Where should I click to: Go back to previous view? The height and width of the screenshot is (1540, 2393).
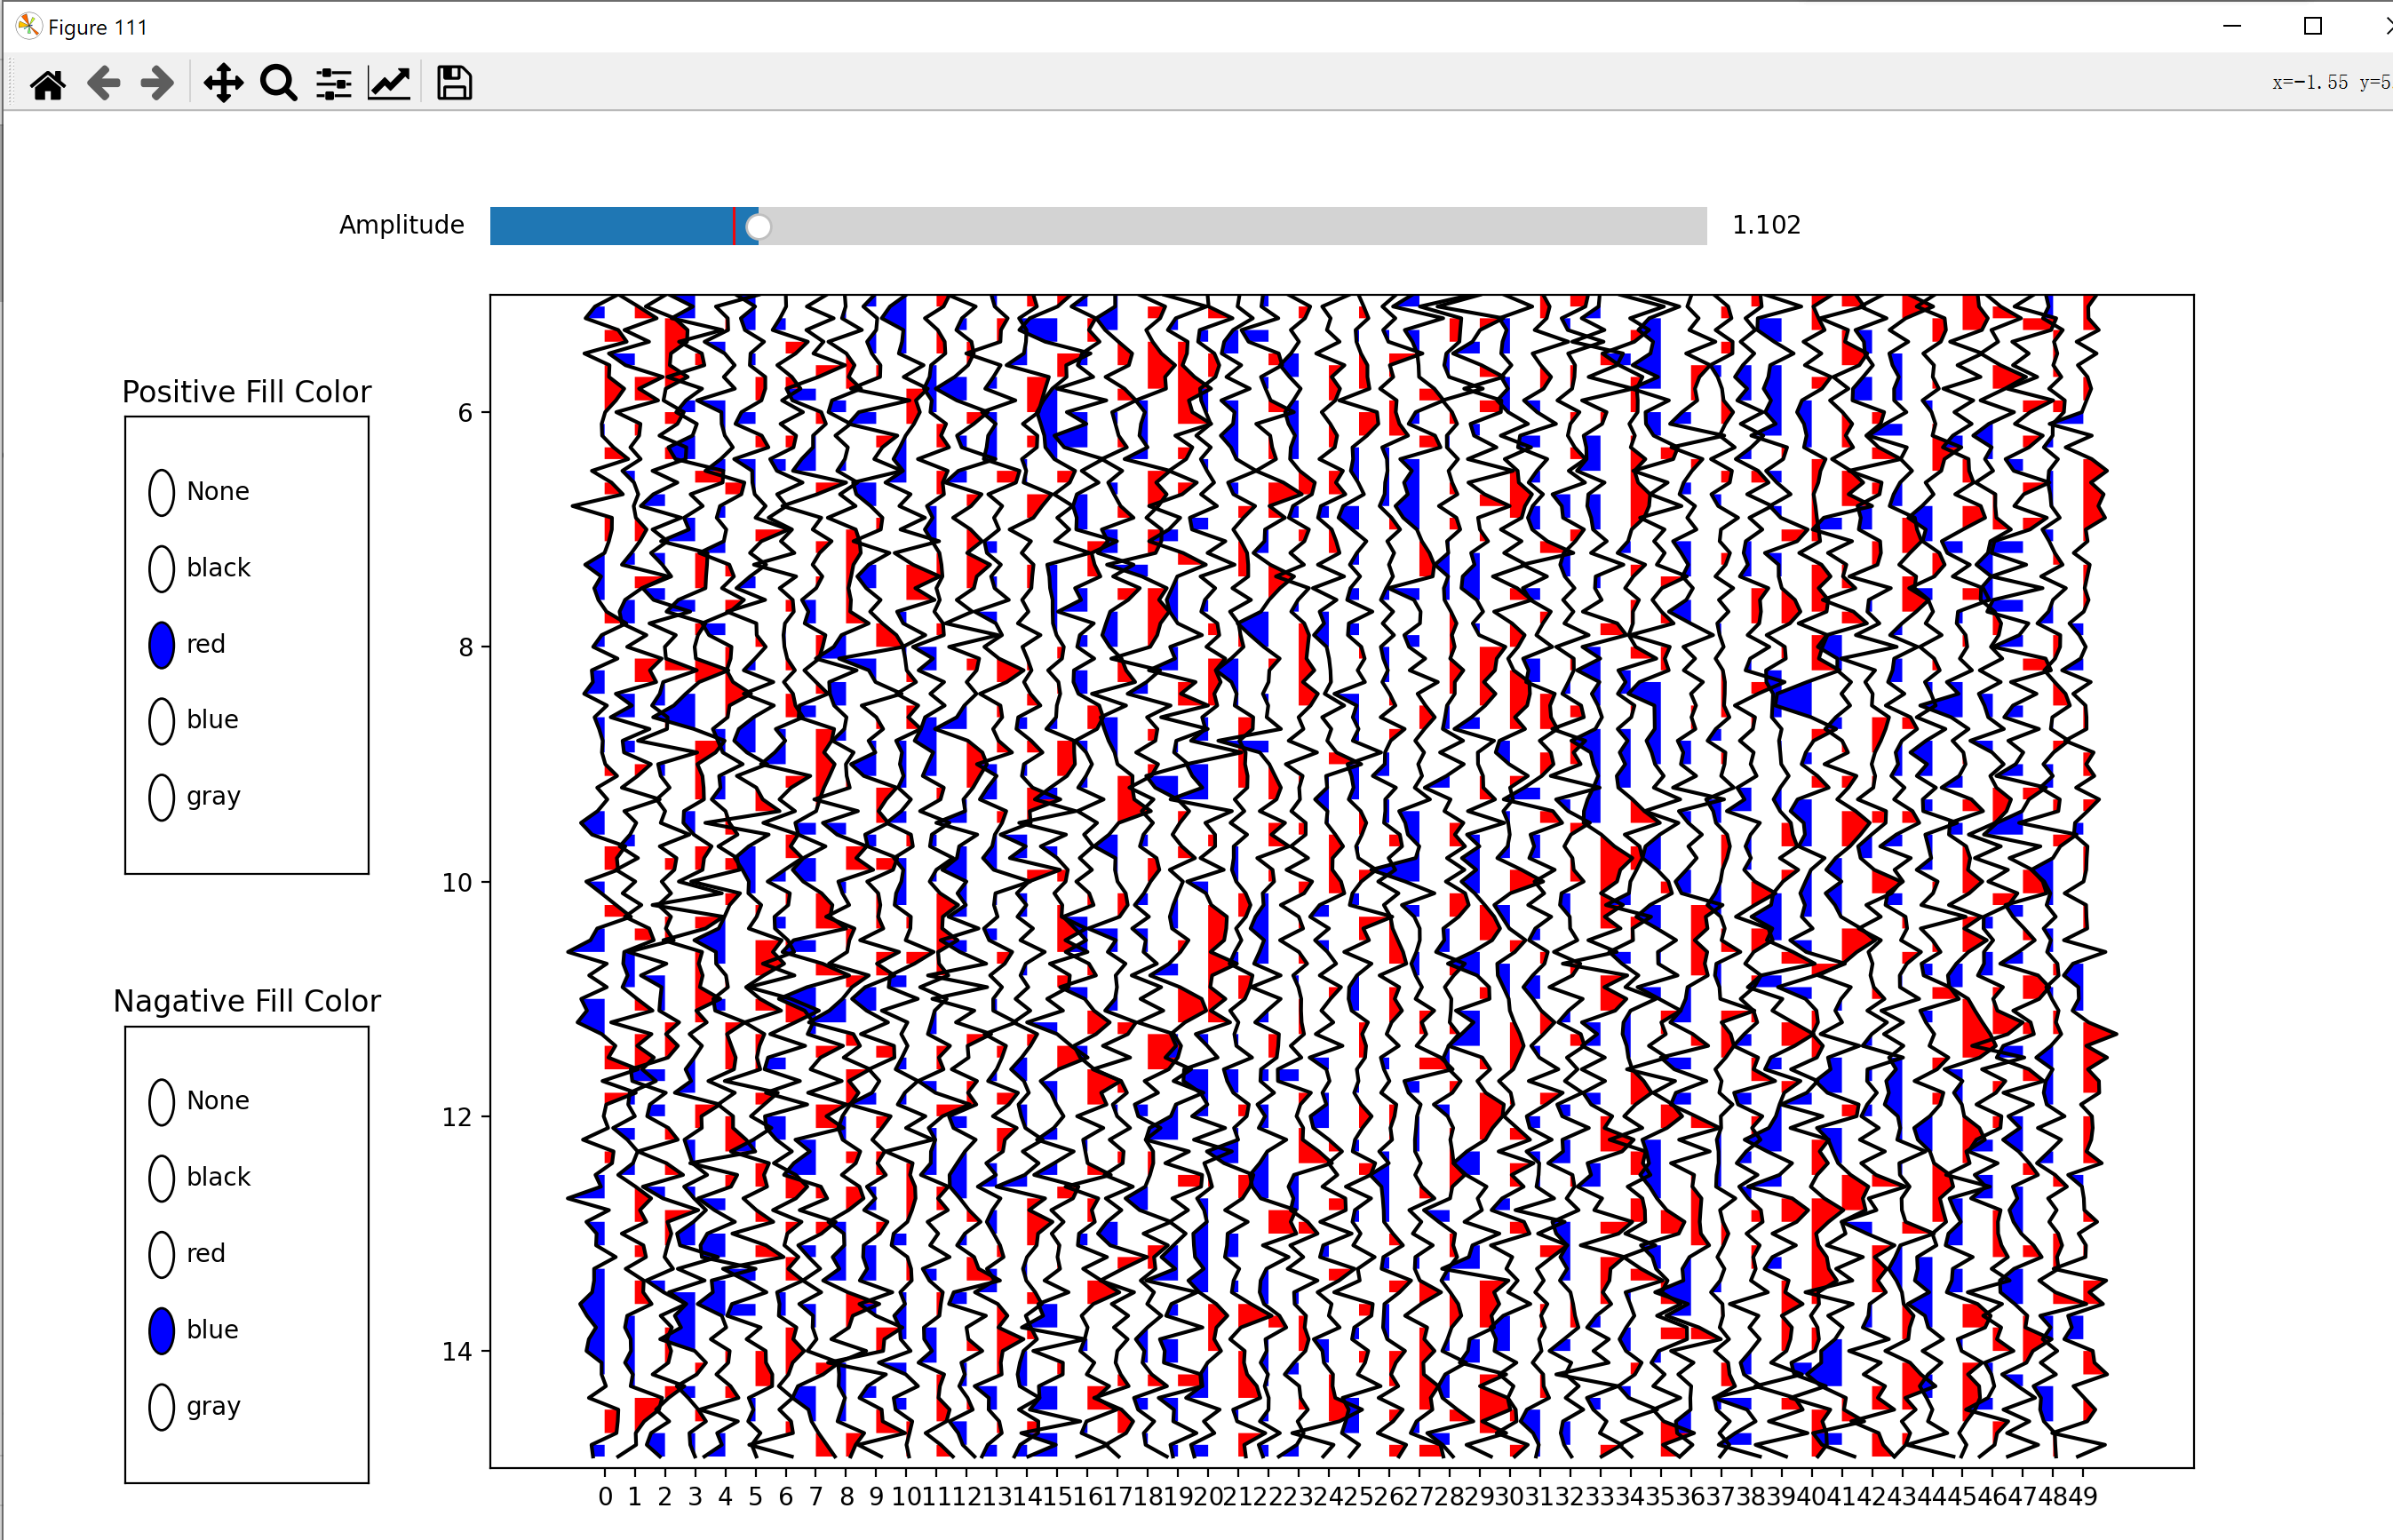click(103, 83)
